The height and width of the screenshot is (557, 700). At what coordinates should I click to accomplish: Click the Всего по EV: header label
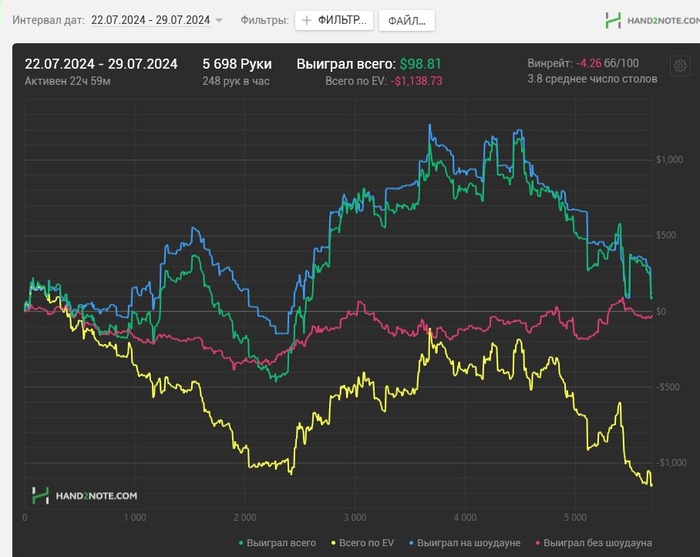pyautogui.click(x=356, y=81)
